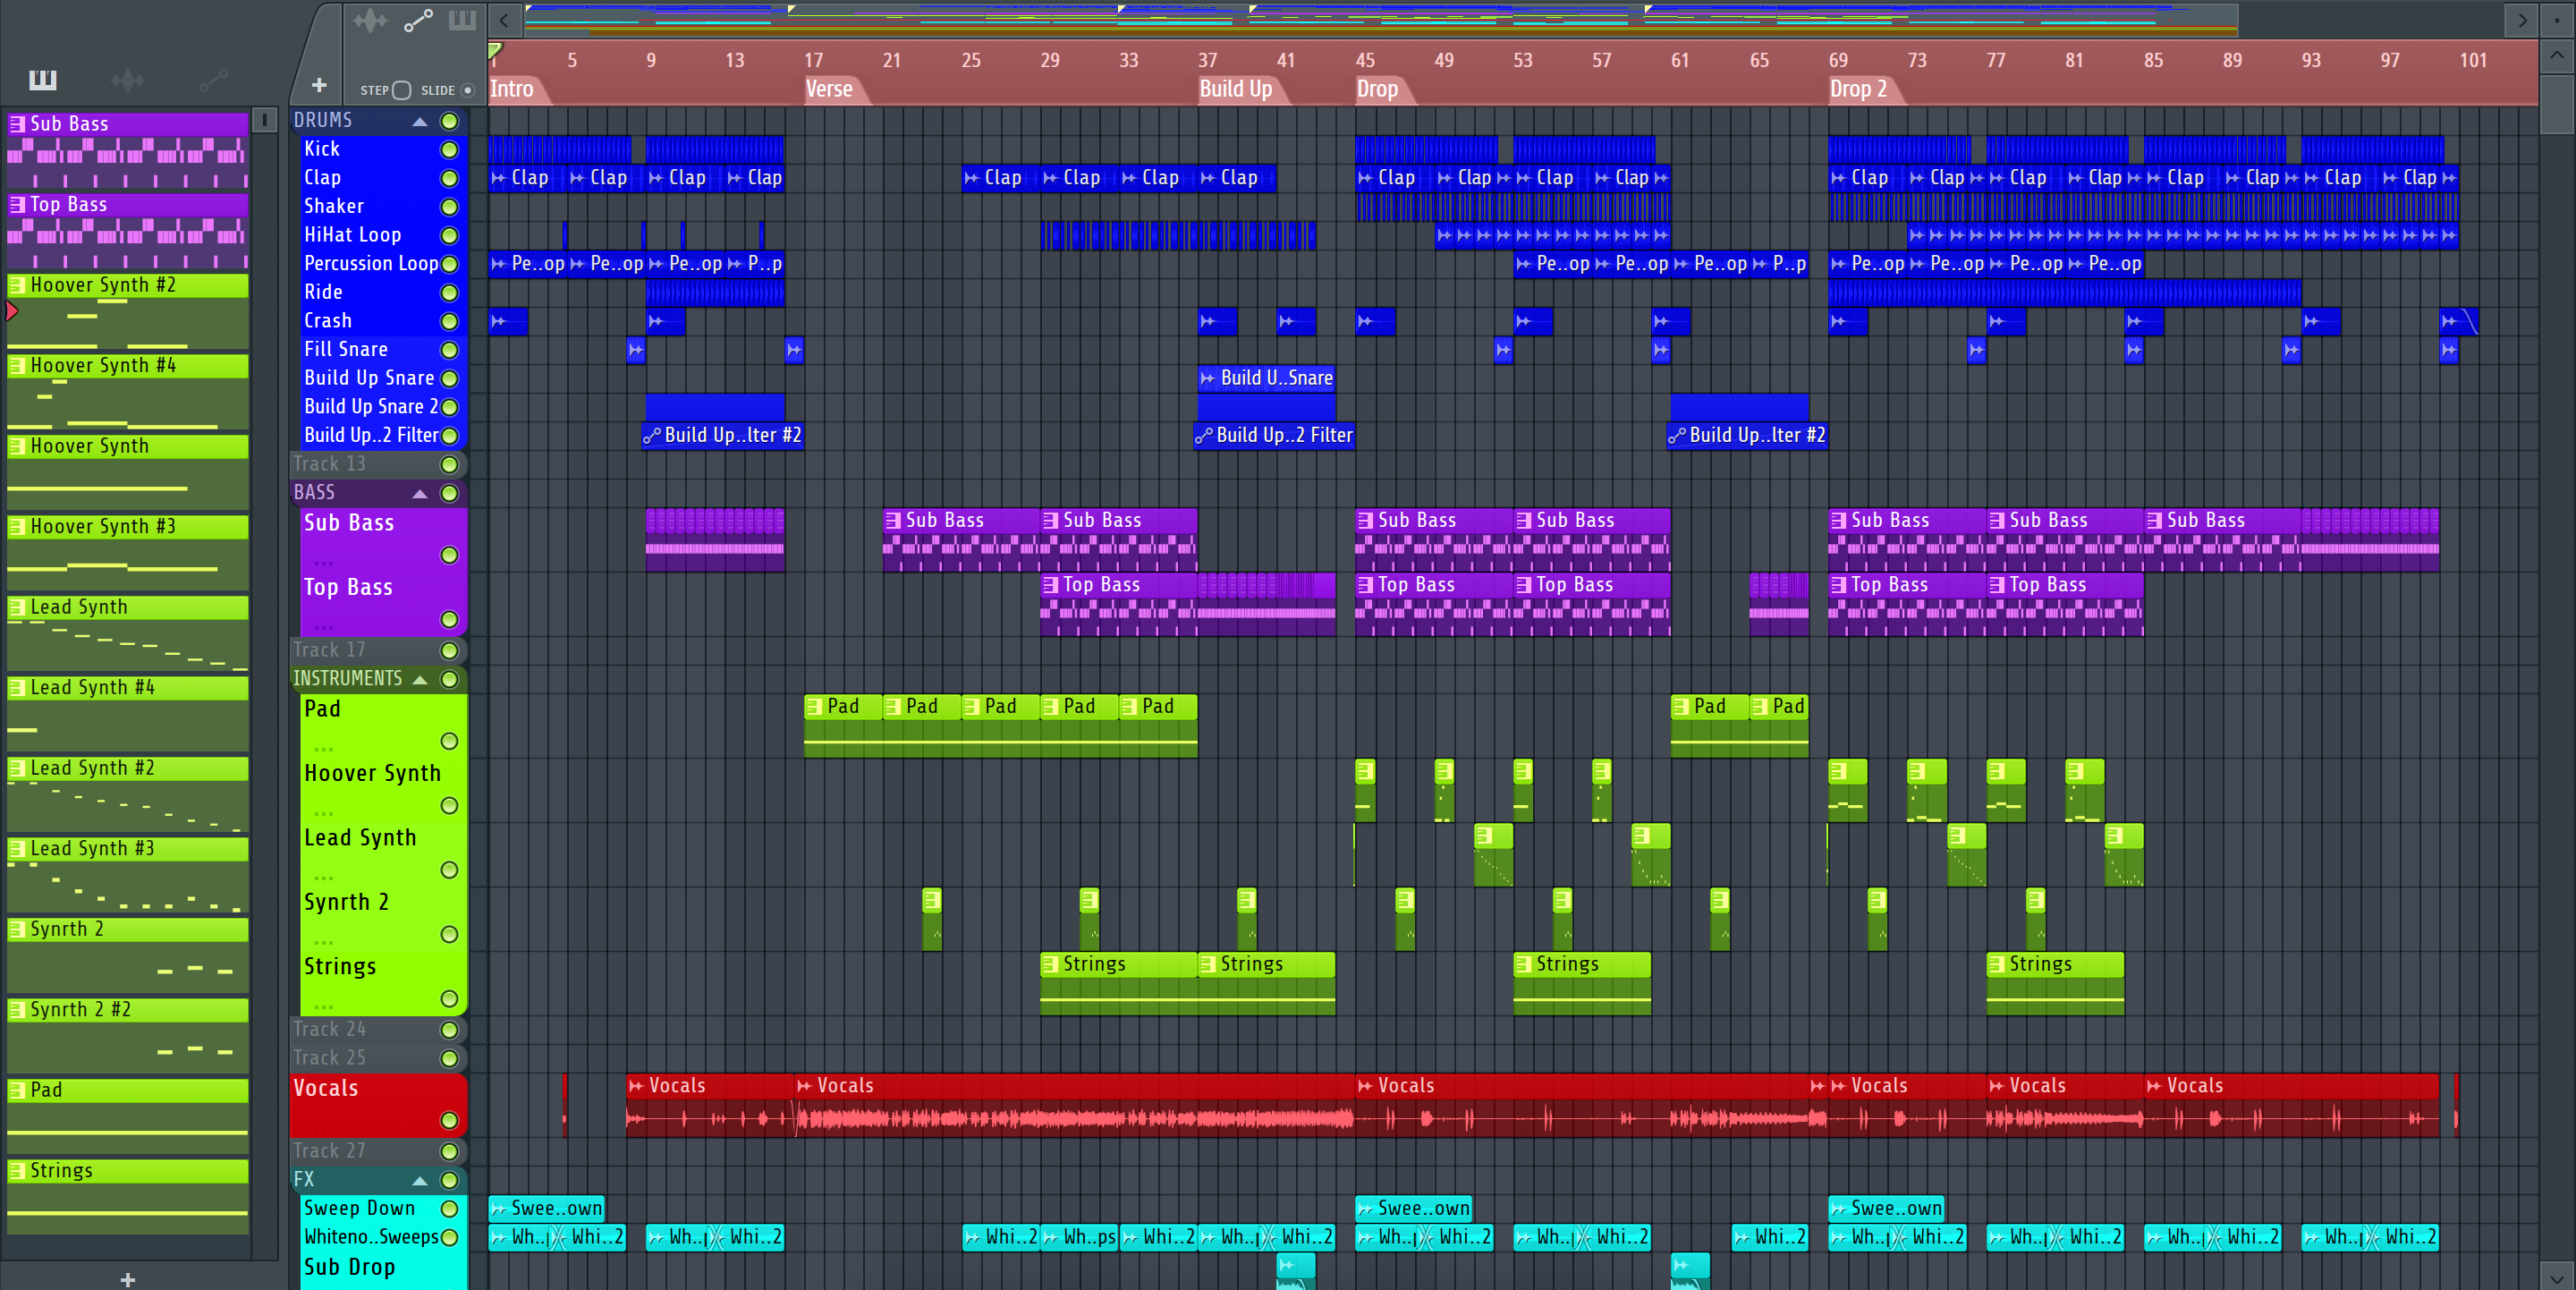This screenshot has width=2576, height=1290.
Task: Collapse the BASS track group
Action: 420,493
